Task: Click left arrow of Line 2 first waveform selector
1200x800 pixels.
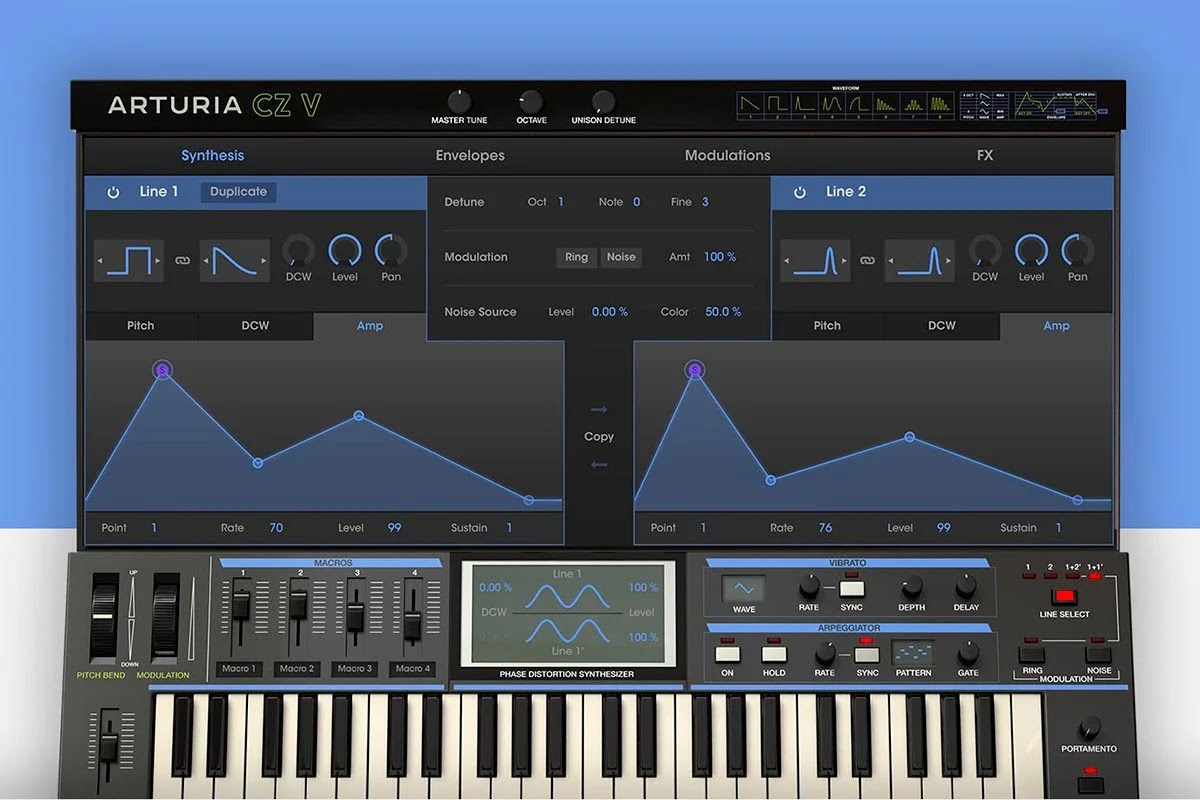Action: (785, 261)
